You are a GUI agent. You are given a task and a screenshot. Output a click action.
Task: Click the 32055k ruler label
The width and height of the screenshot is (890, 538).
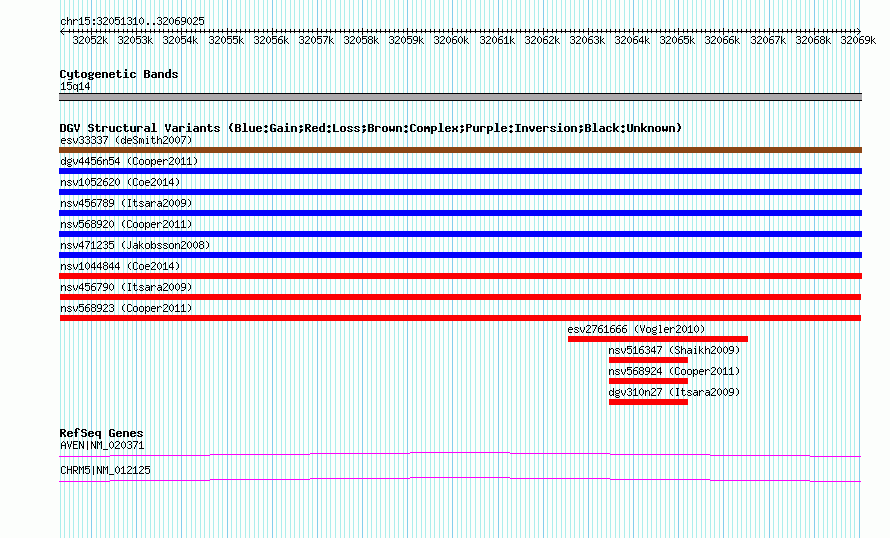point(226,40)
